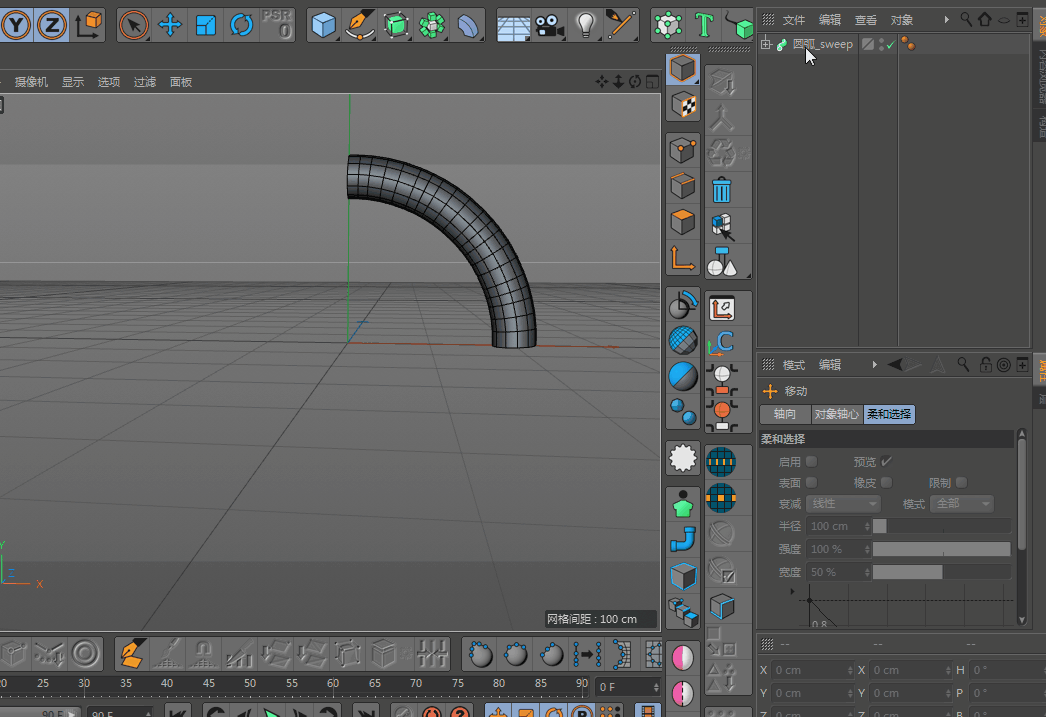1046x717 pixels.
Task: Open the 衰减 dropdown showing 线性
Action: 843,504
